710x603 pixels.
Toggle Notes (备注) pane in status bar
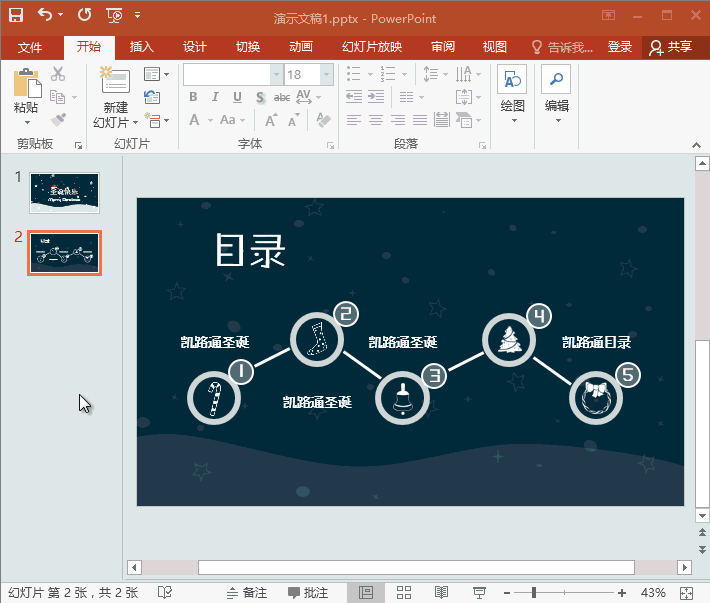tap(247, 592)
